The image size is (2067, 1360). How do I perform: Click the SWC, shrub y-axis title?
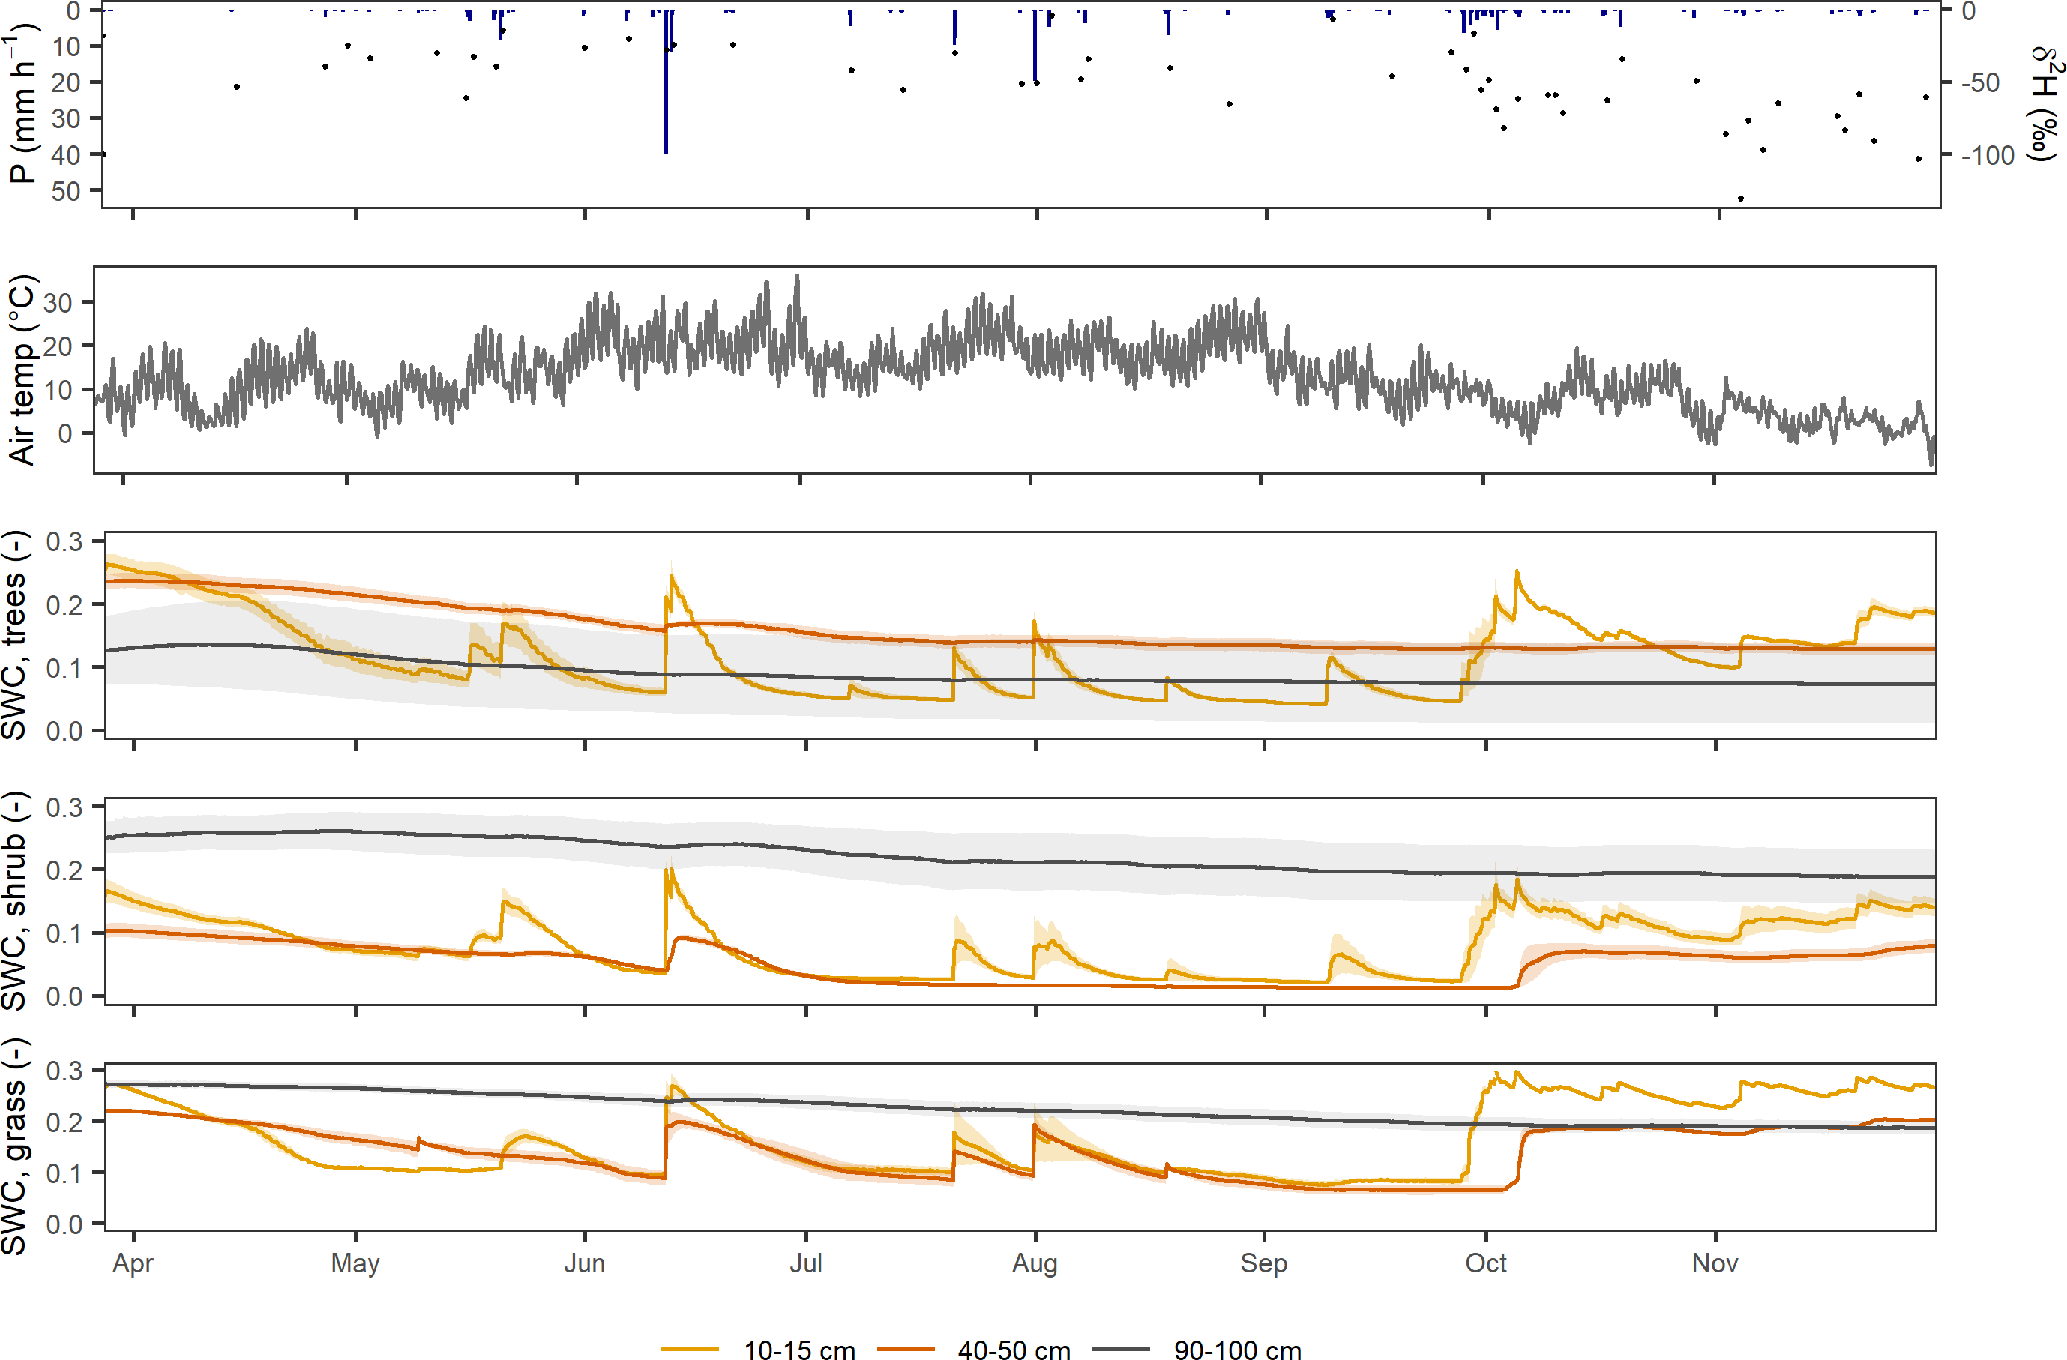coord(14,900)
